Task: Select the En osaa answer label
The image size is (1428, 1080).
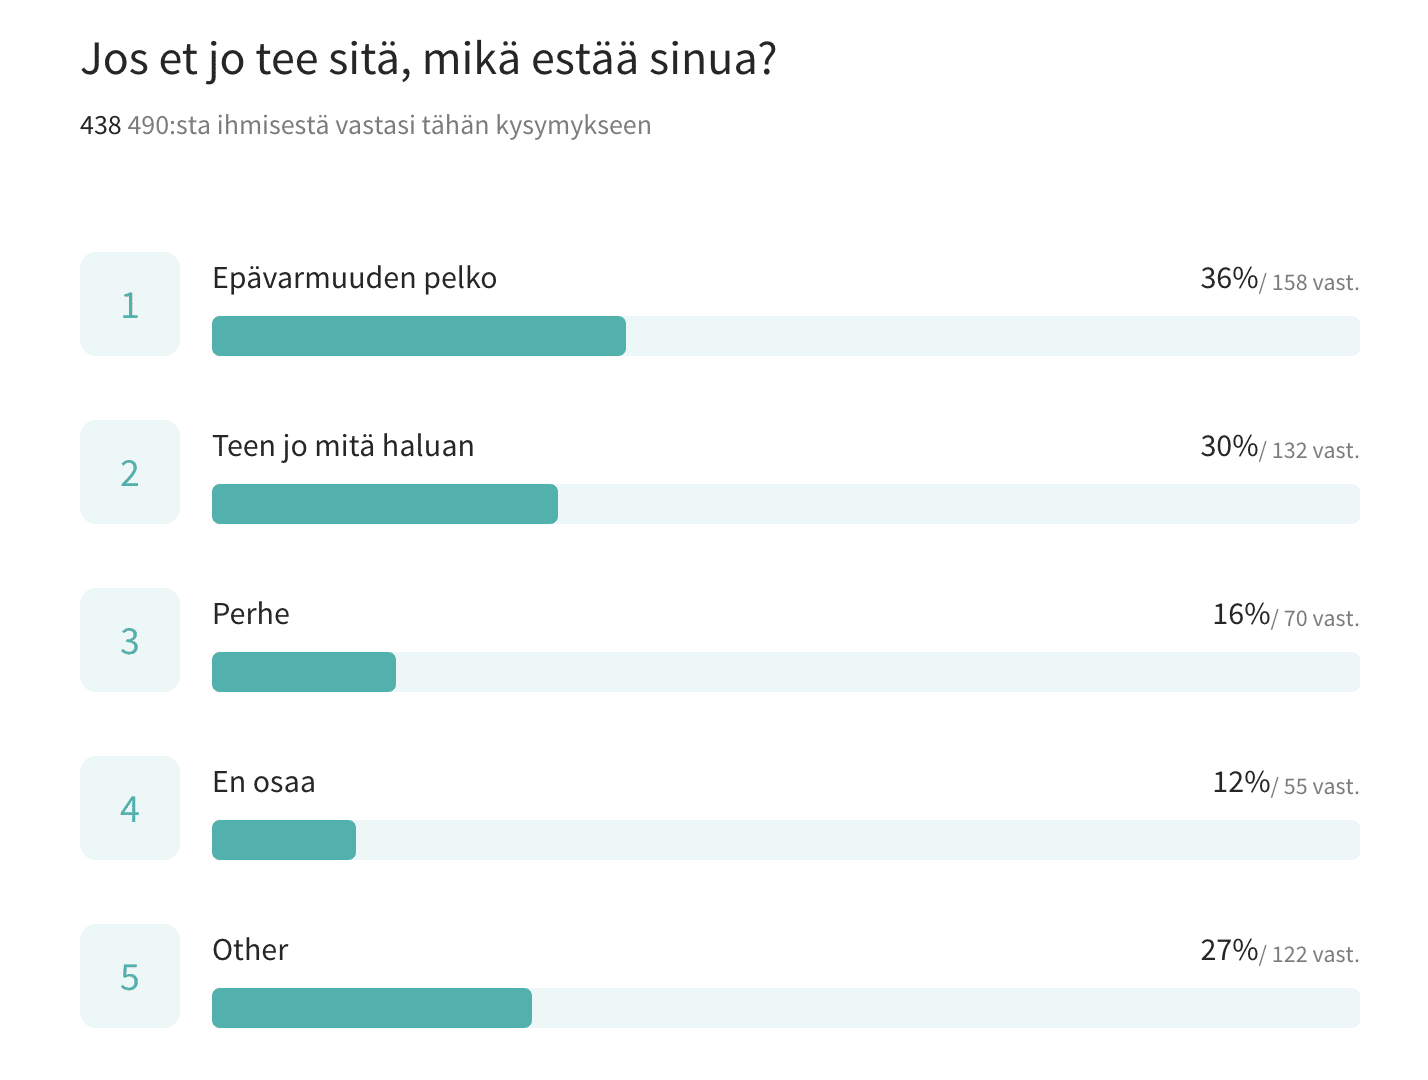Action: (264, 782)
